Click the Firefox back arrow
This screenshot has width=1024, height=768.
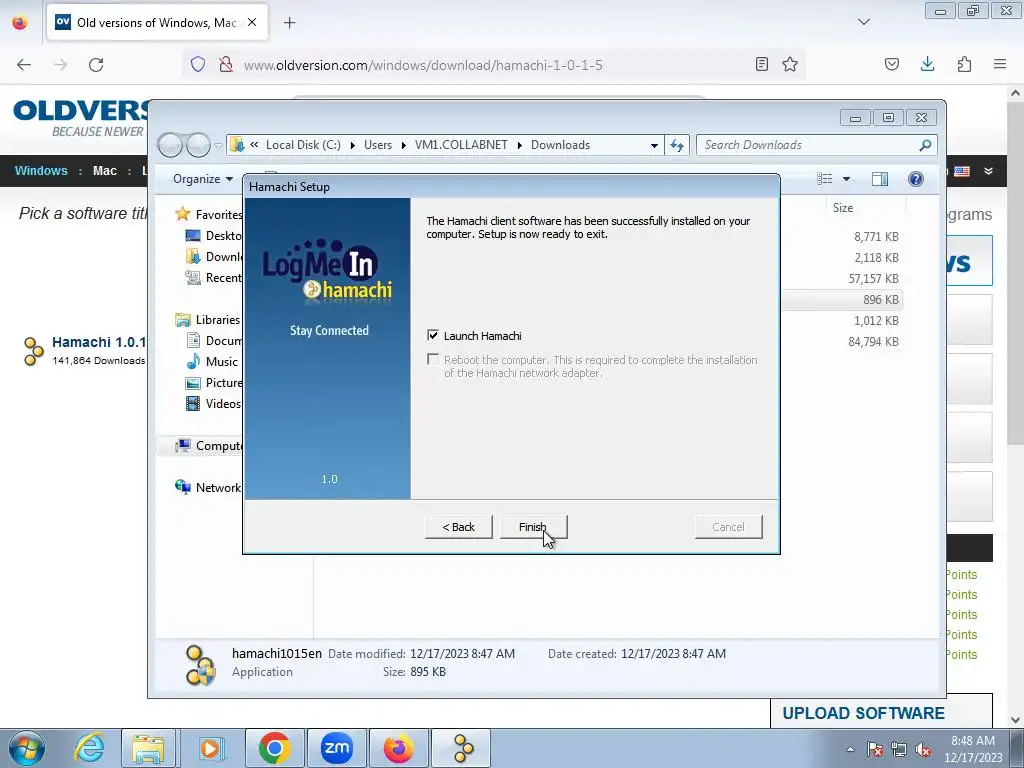(x=24, y=65)
